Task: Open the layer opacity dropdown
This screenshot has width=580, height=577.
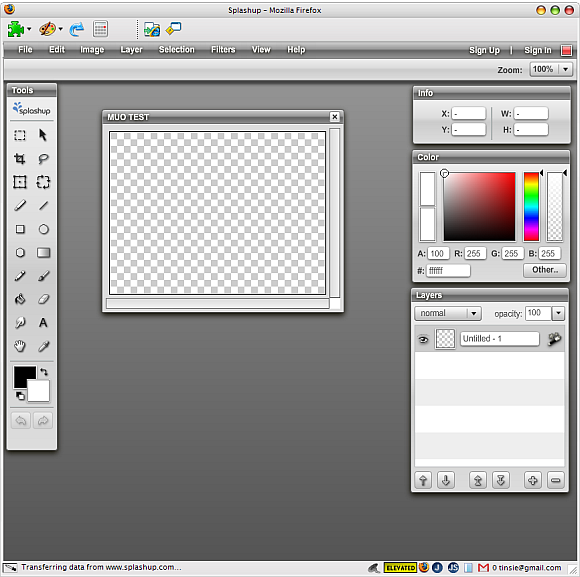Action: (x=559, y=313)
